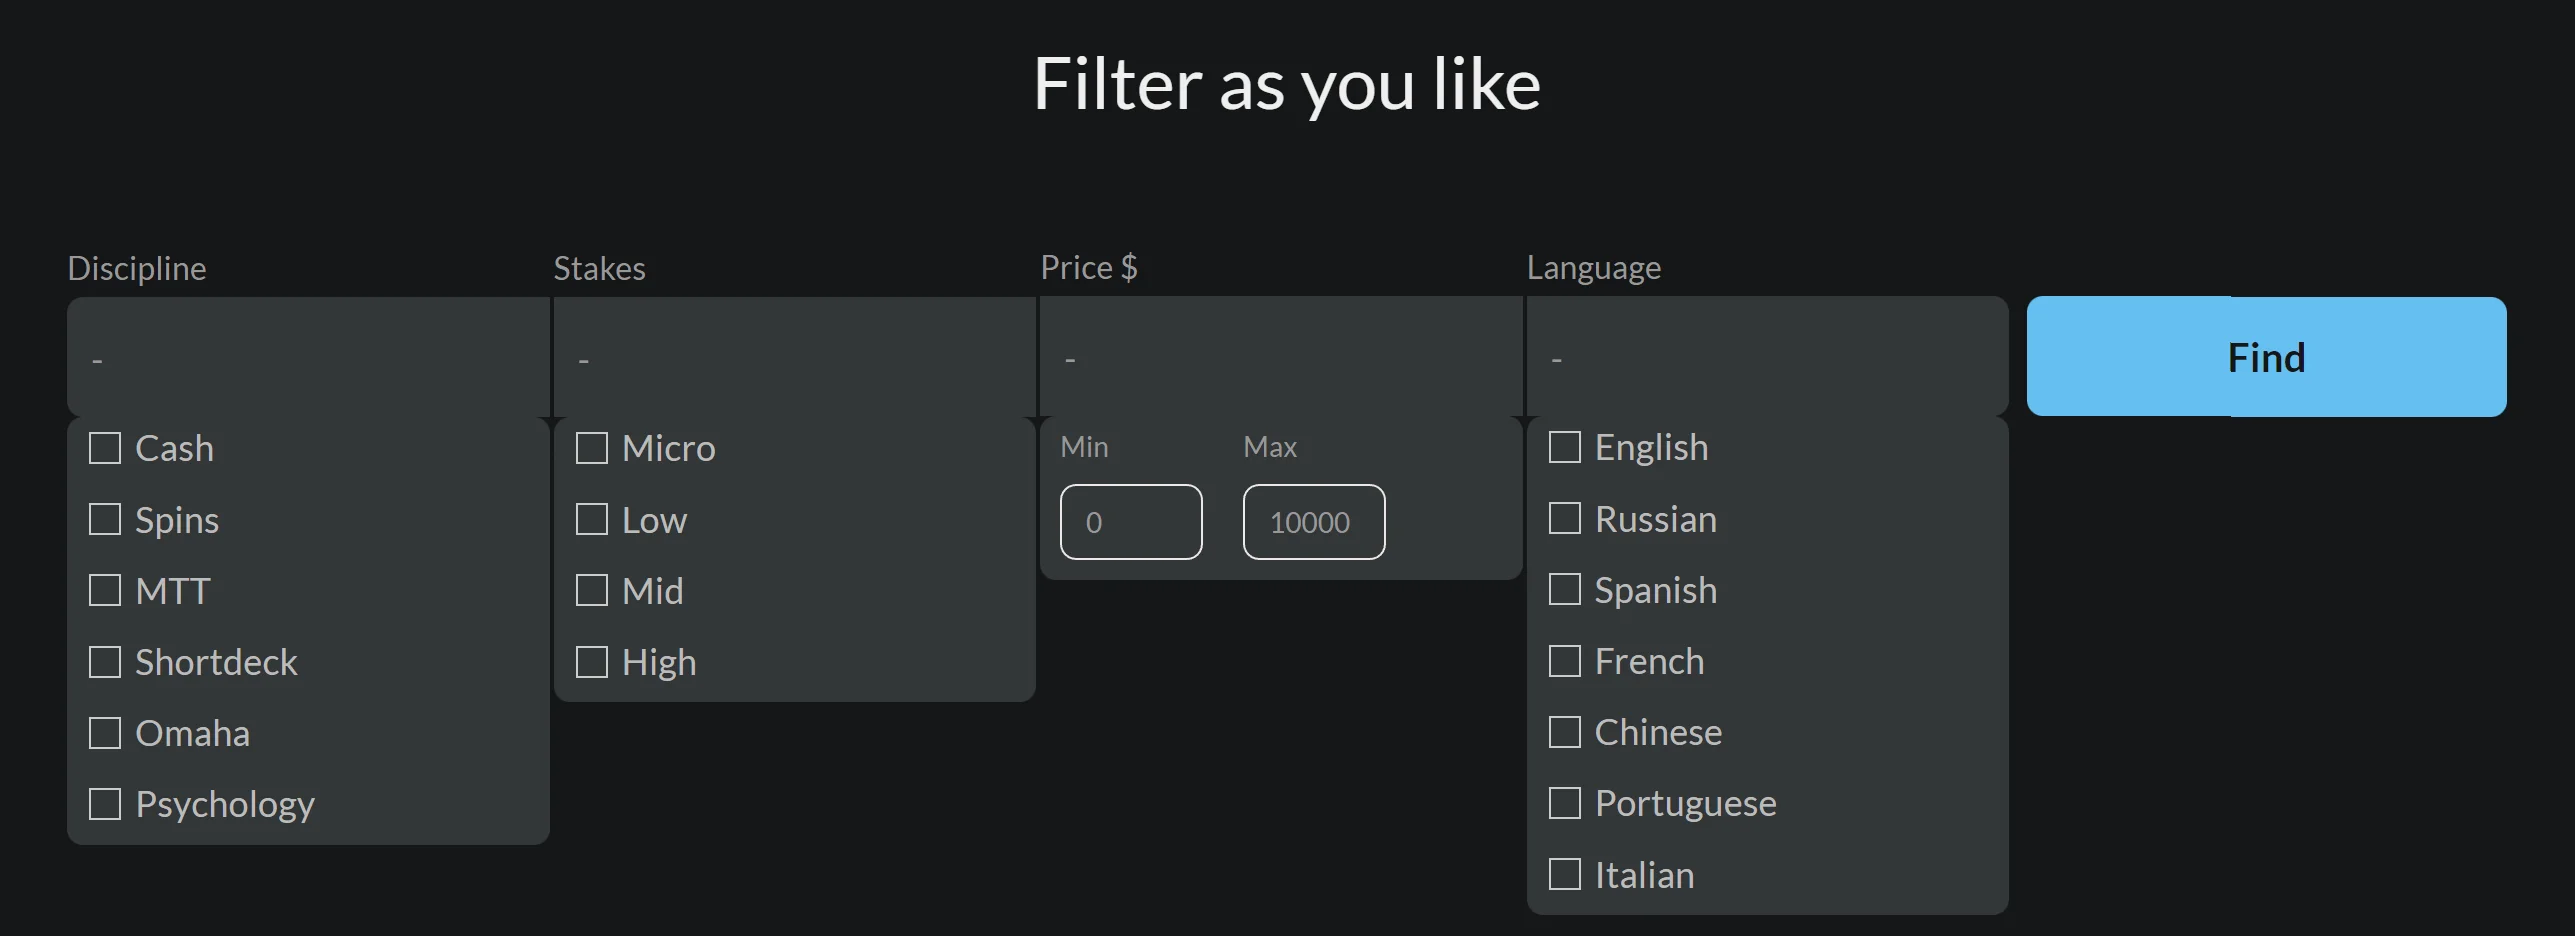Tick the Chinese language checkbox
Viewport: 2575px width, 936px height.
1565,732
